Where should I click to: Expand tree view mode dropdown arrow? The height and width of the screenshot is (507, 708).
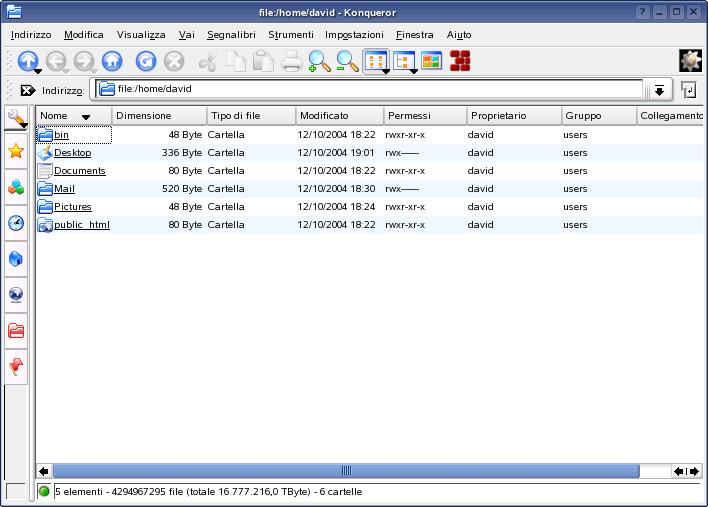[414, 71]
